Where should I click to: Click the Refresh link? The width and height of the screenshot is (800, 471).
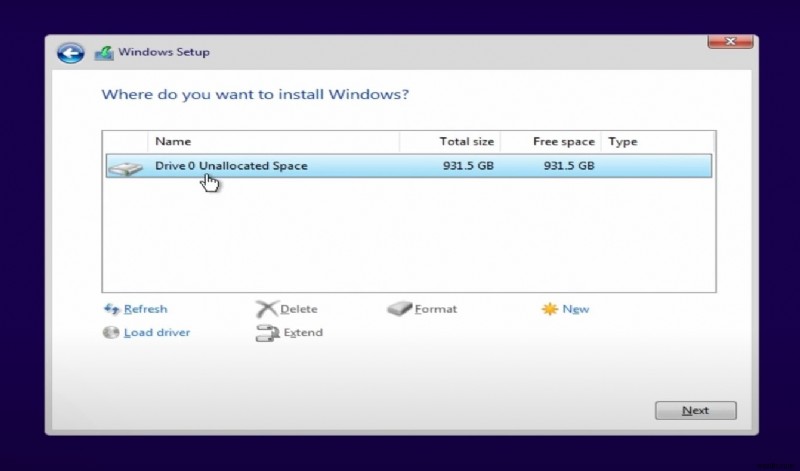pos(145,309)
